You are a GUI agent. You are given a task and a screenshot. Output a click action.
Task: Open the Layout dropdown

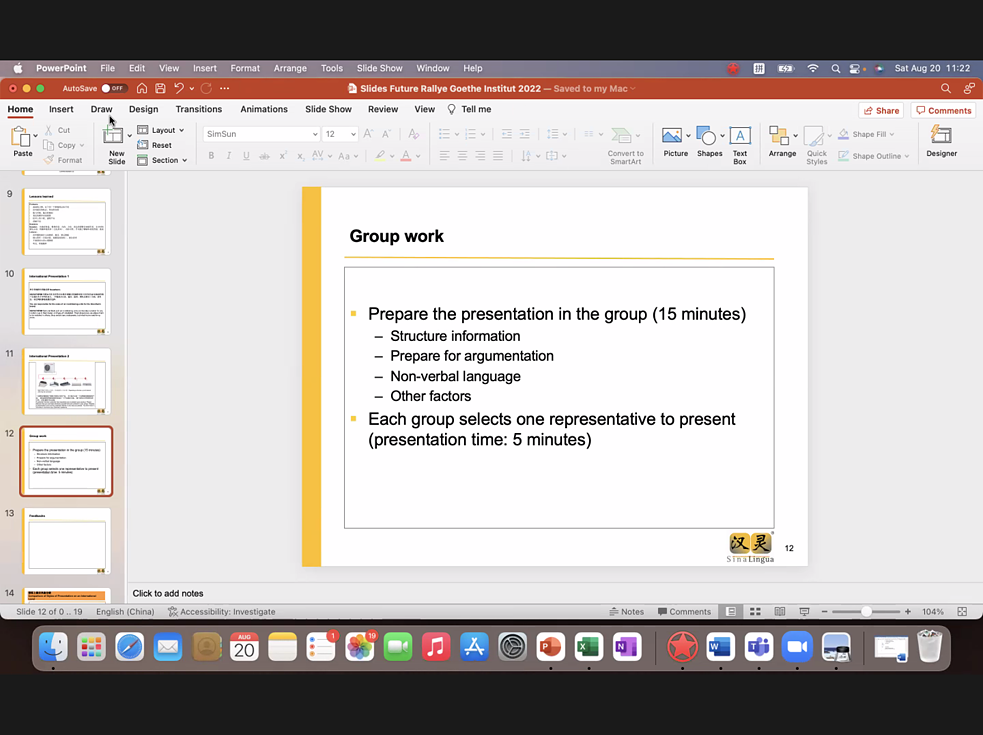(161, 129)
